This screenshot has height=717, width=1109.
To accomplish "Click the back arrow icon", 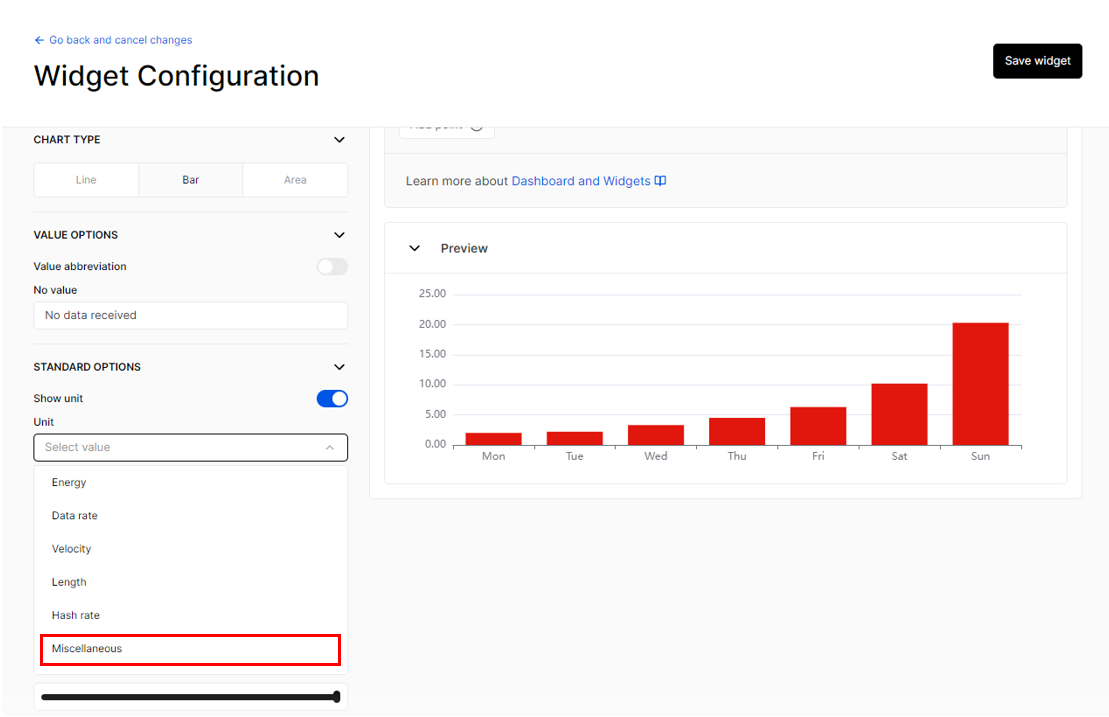I will pyautogui.click(x=39, y=40).
